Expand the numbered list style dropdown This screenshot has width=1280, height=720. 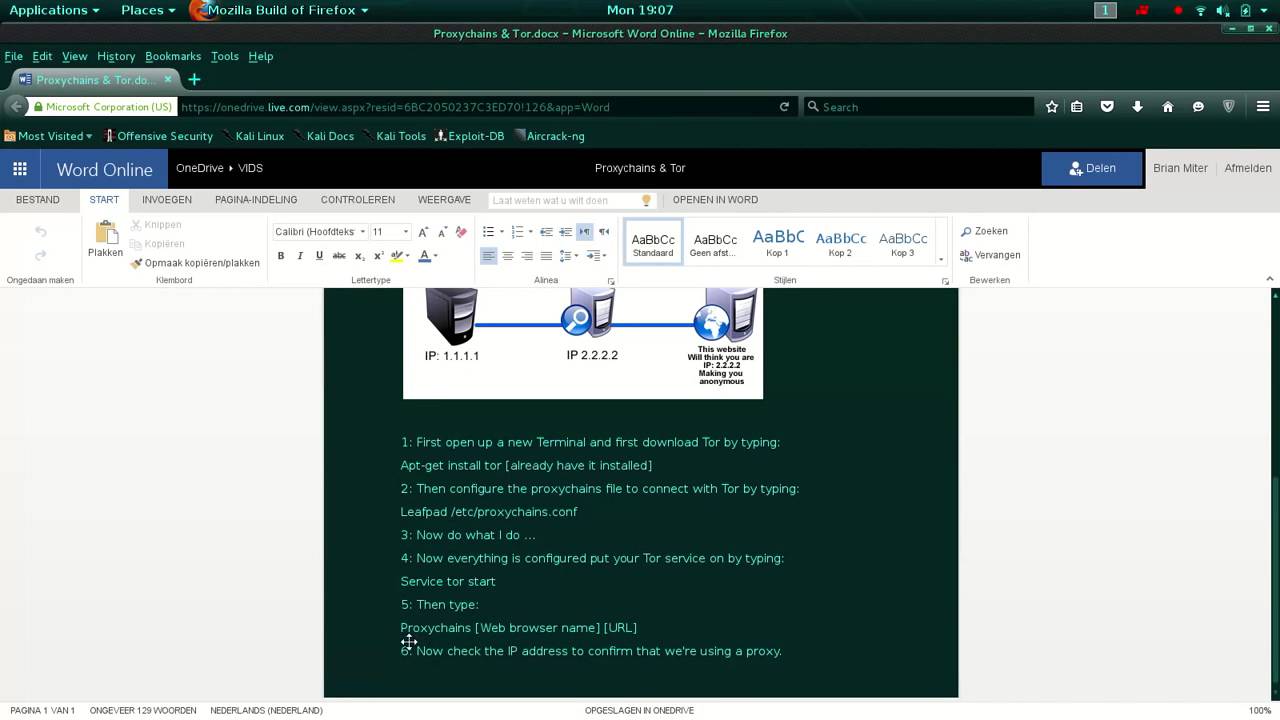(530, 232)
